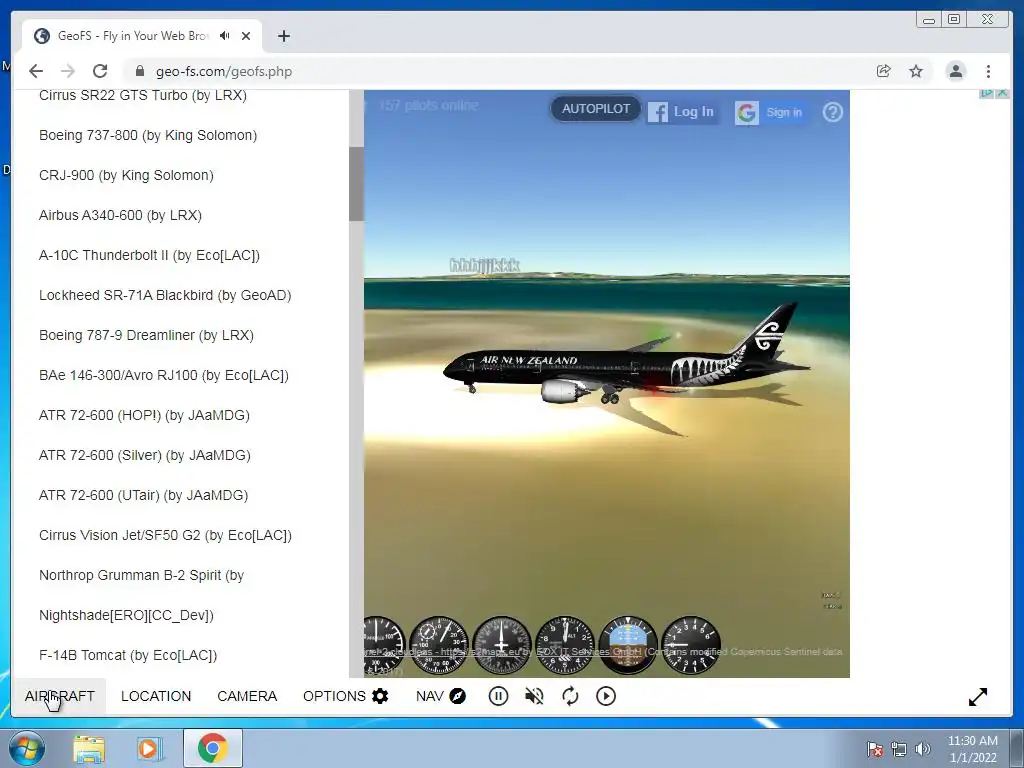Viewport: 1024px width, 768px height.
Task: Select ATR 72-600 (Silver) aircraft
Action: coord(145,455)
